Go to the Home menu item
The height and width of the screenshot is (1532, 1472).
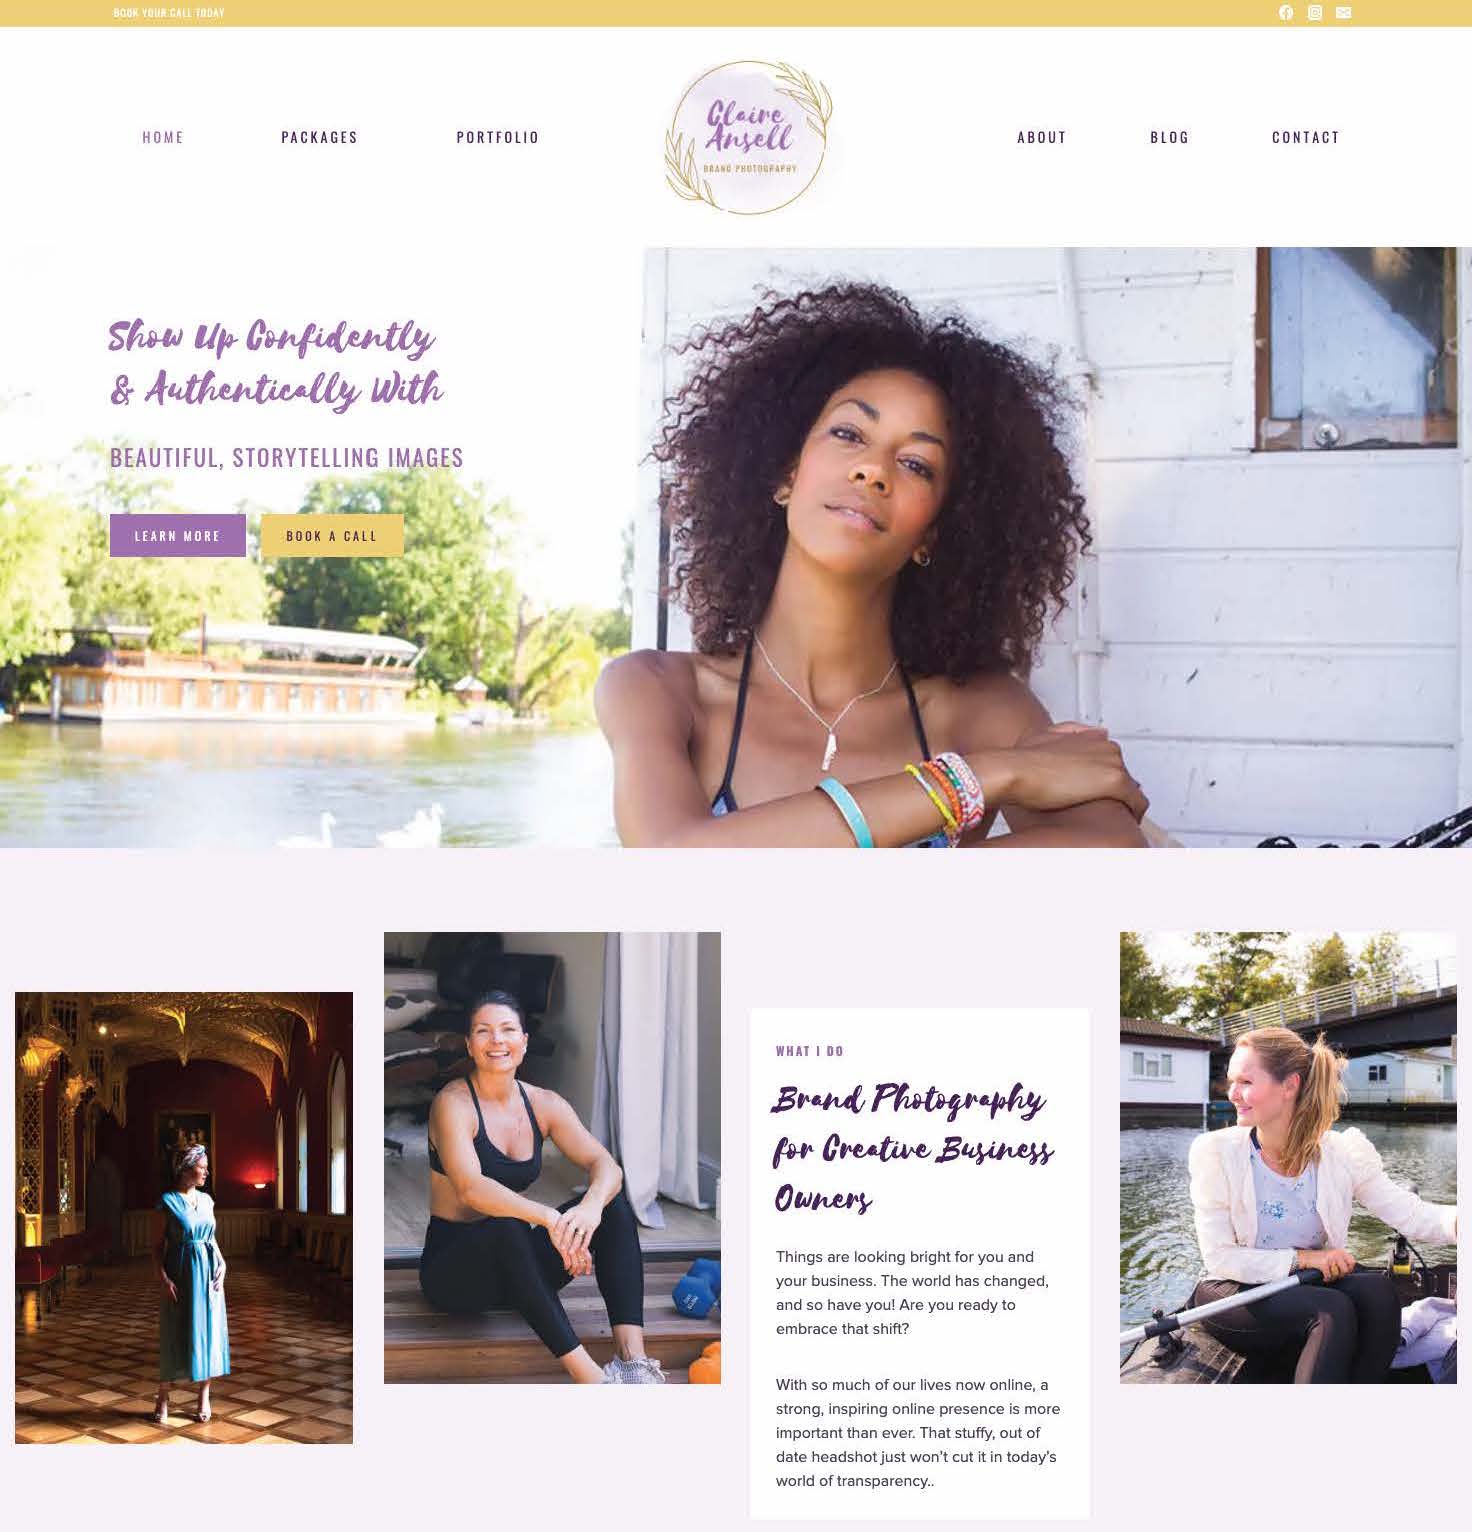(163, 137)
